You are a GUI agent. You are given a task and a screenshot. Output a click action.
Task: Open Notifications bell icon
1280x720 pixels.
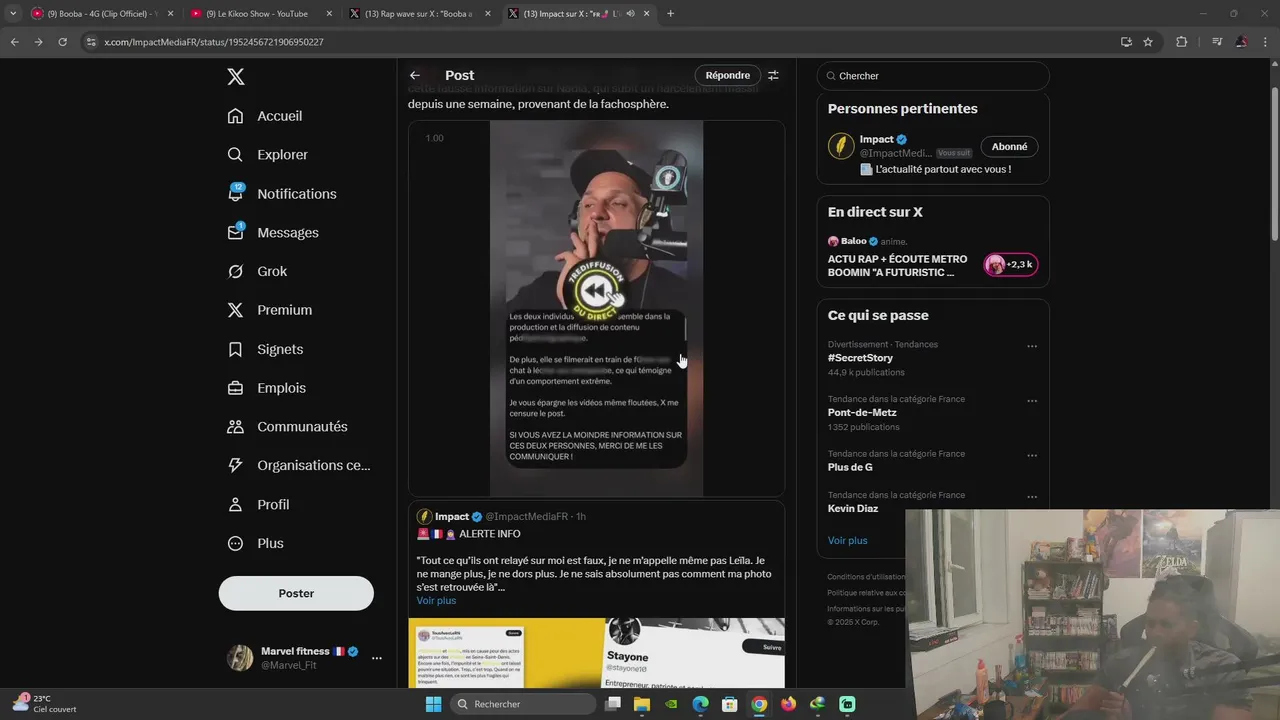(235, 194)
